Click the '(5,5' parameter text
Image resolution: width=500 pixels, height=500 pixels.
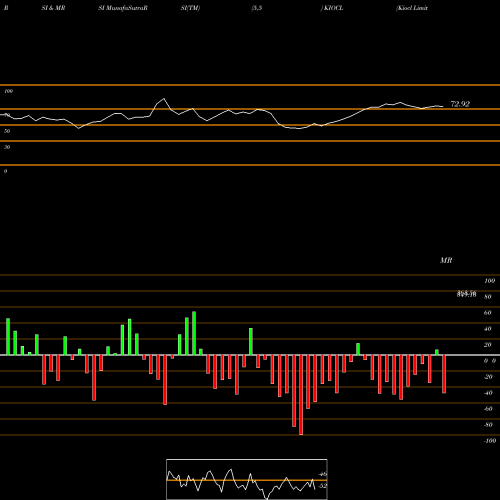(x=257, y=8)
